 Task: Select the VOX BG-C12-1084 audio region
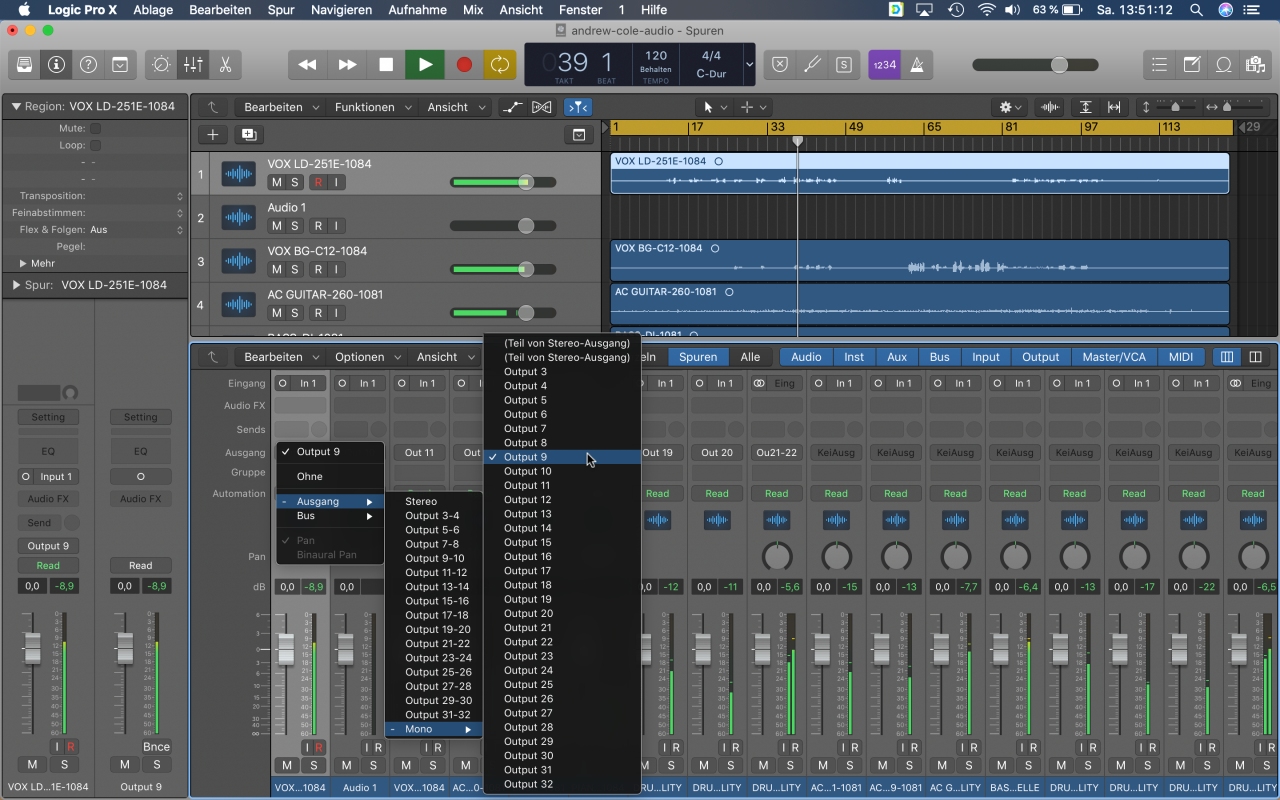(x=919, y=261)
